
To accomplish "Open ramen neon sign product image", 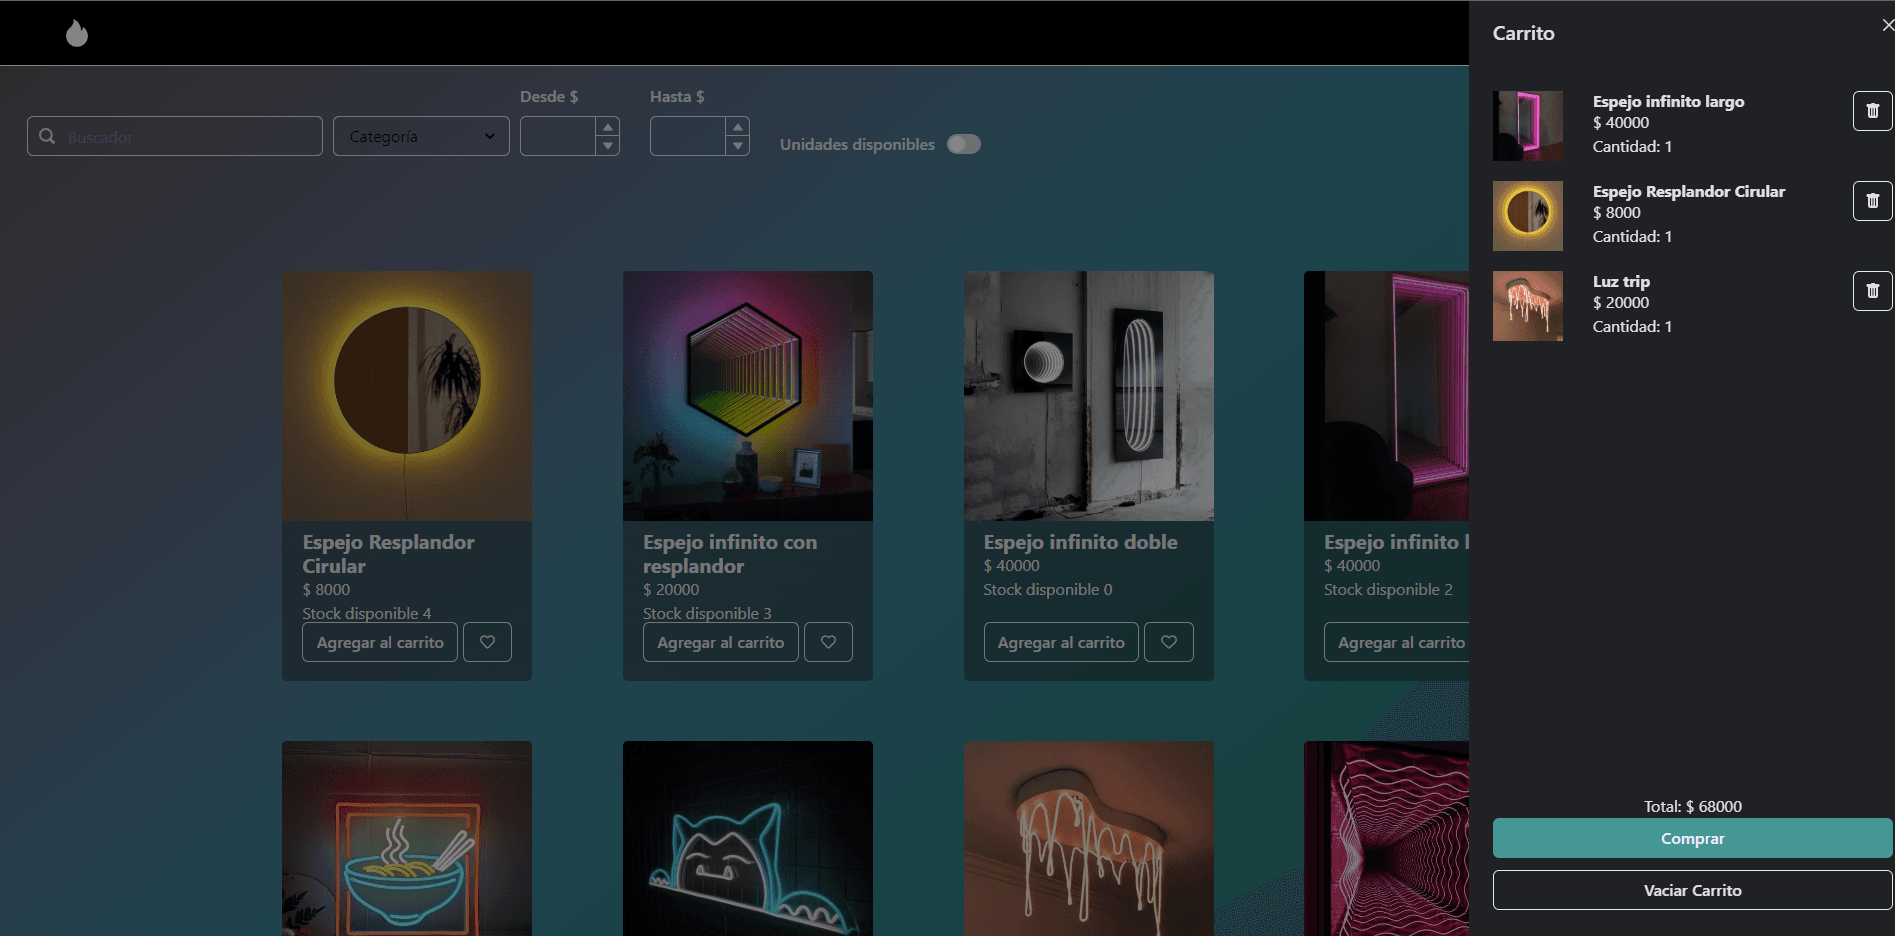I will tap(407, 838).
